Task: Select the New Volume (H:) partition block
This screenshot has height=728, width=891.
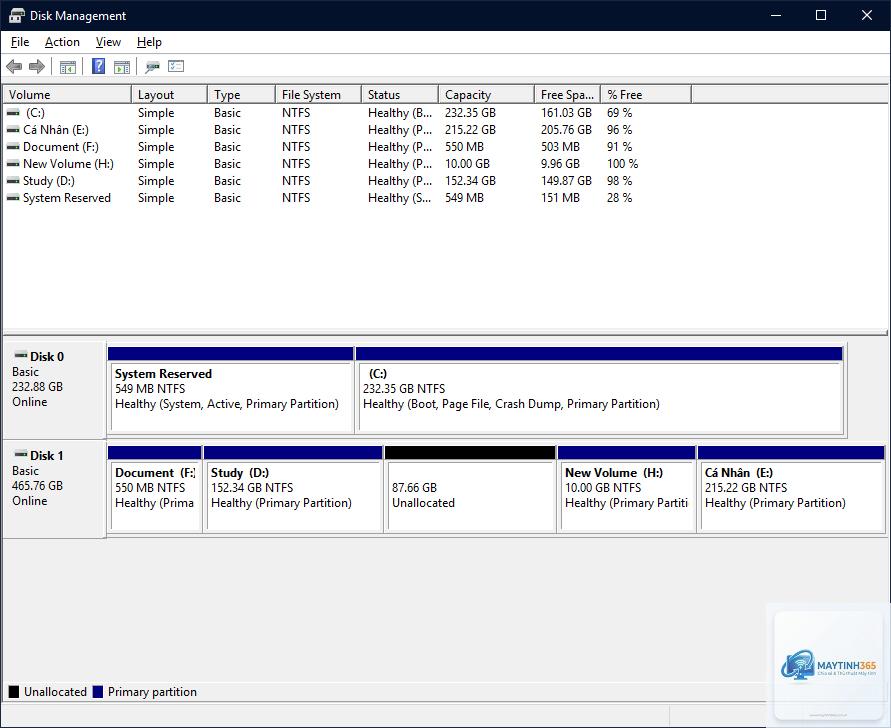Action: click(x=627, y=489)
